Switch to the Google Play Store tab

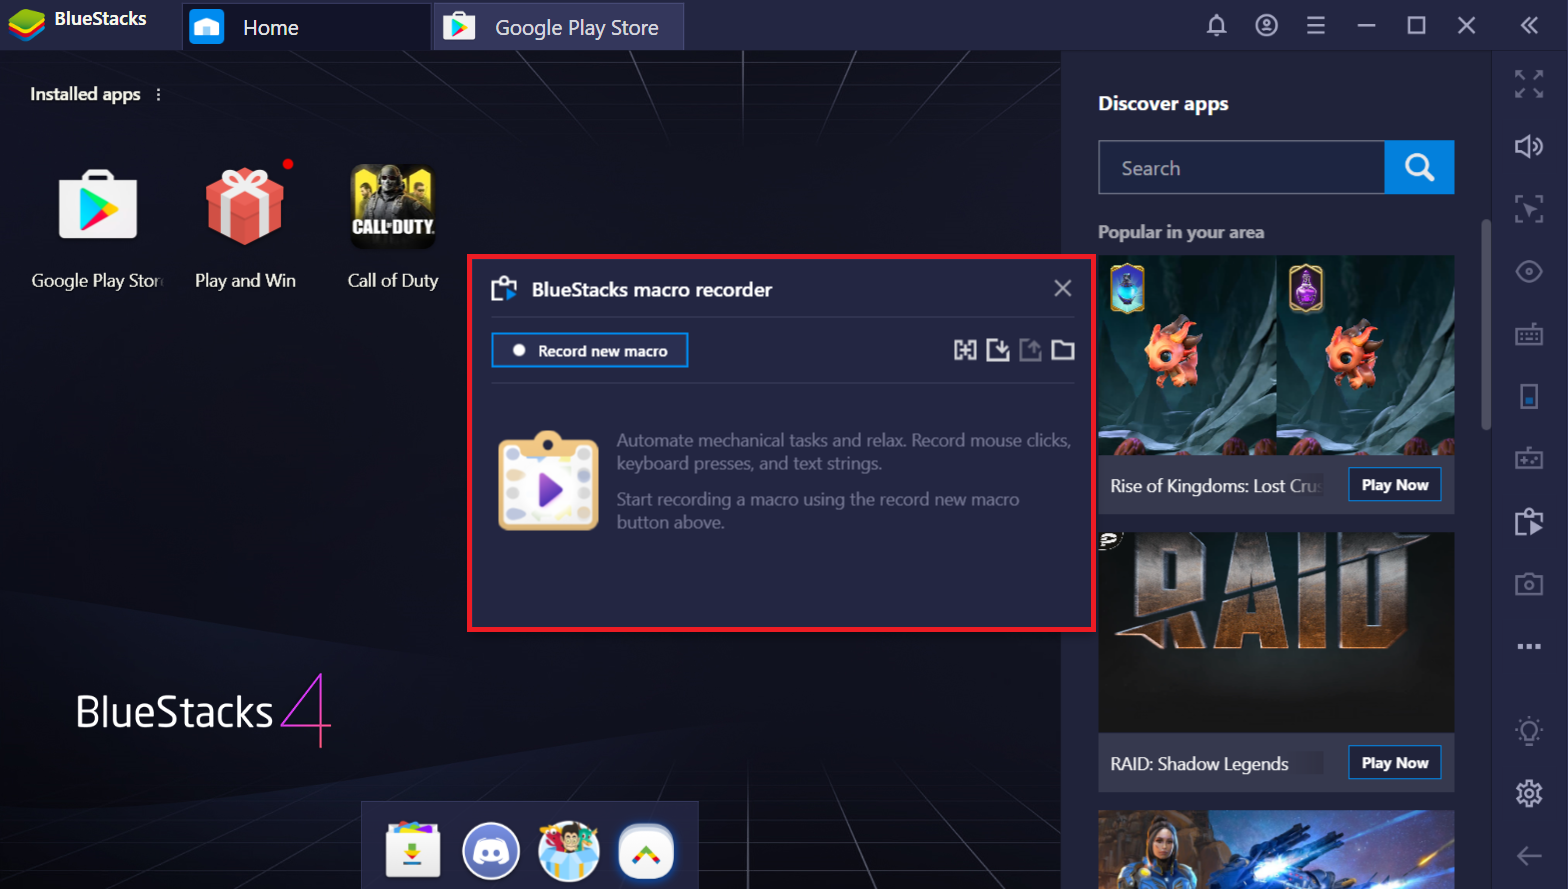(559, 26)
